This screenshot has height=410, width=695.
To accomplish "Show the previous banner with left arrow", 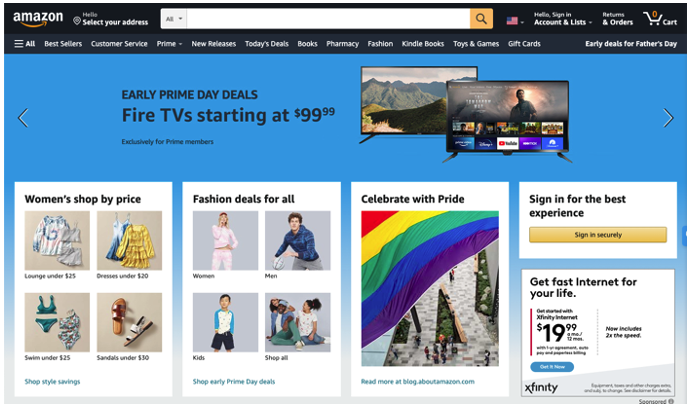I will [23, 118].
